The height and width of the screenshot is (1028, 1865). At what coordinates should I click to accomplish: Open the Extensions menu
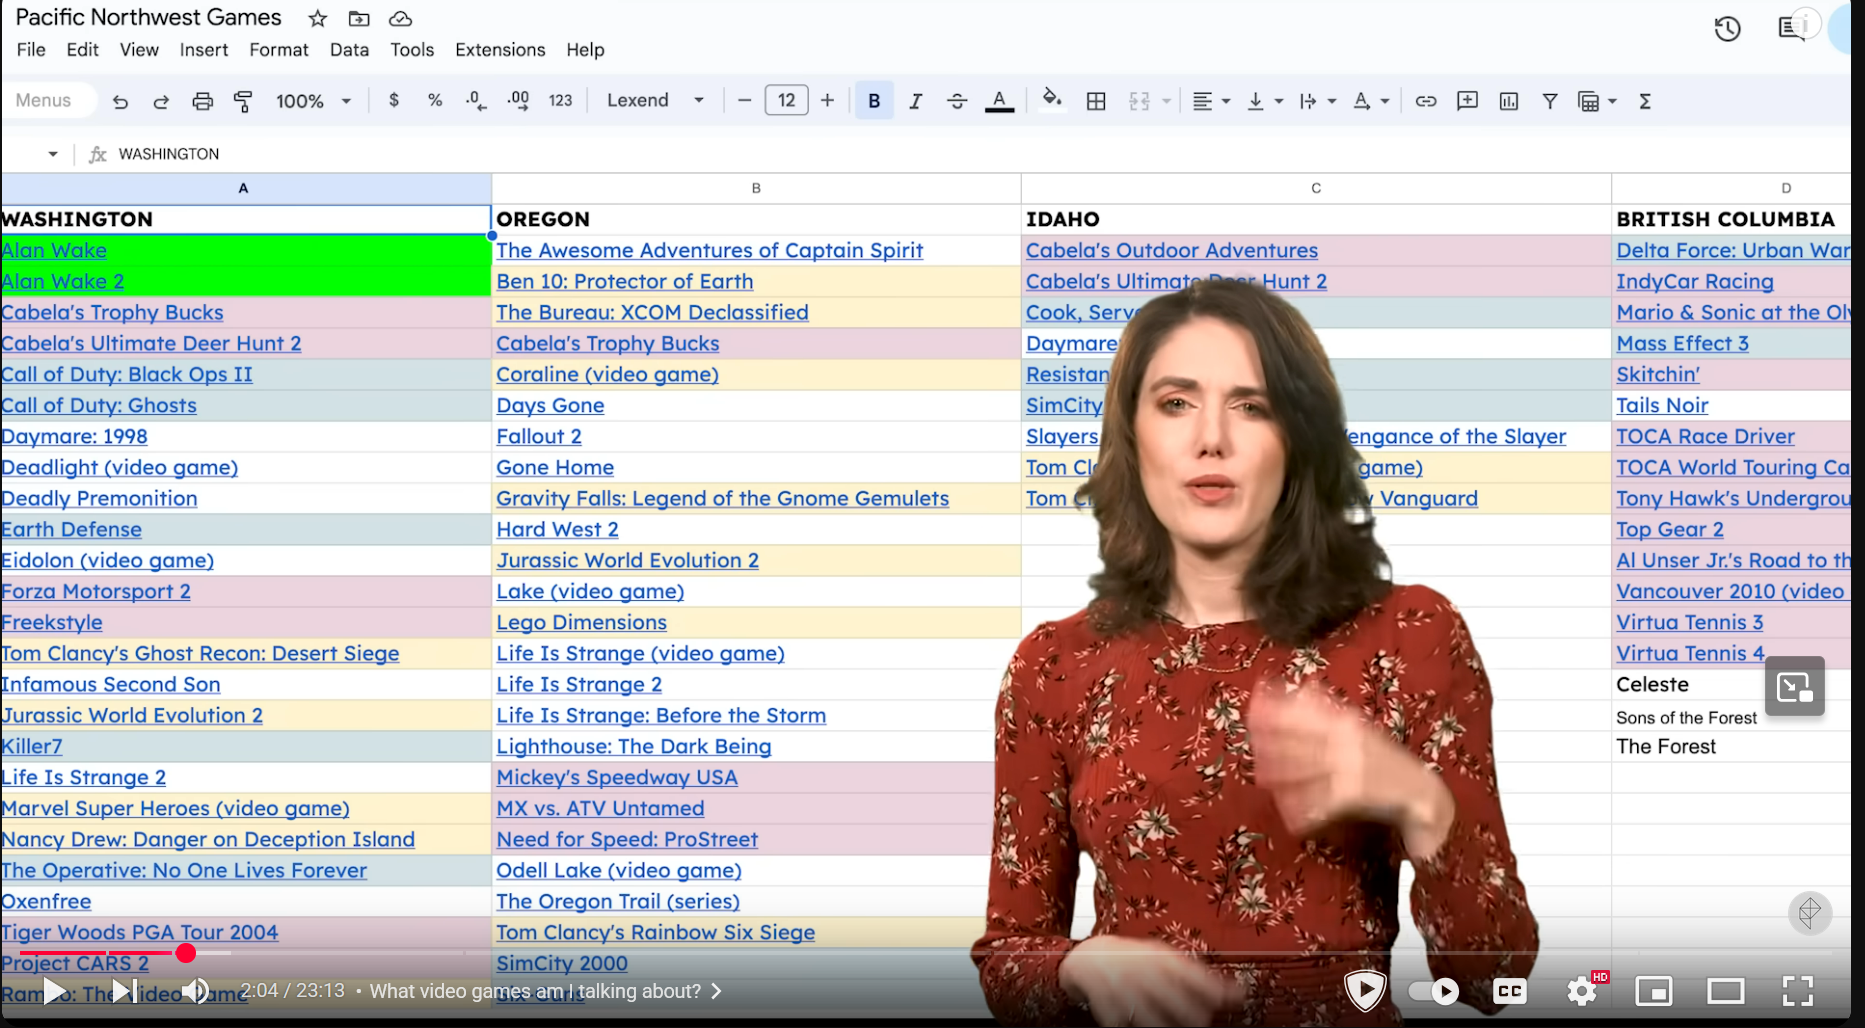coord(500,50)
